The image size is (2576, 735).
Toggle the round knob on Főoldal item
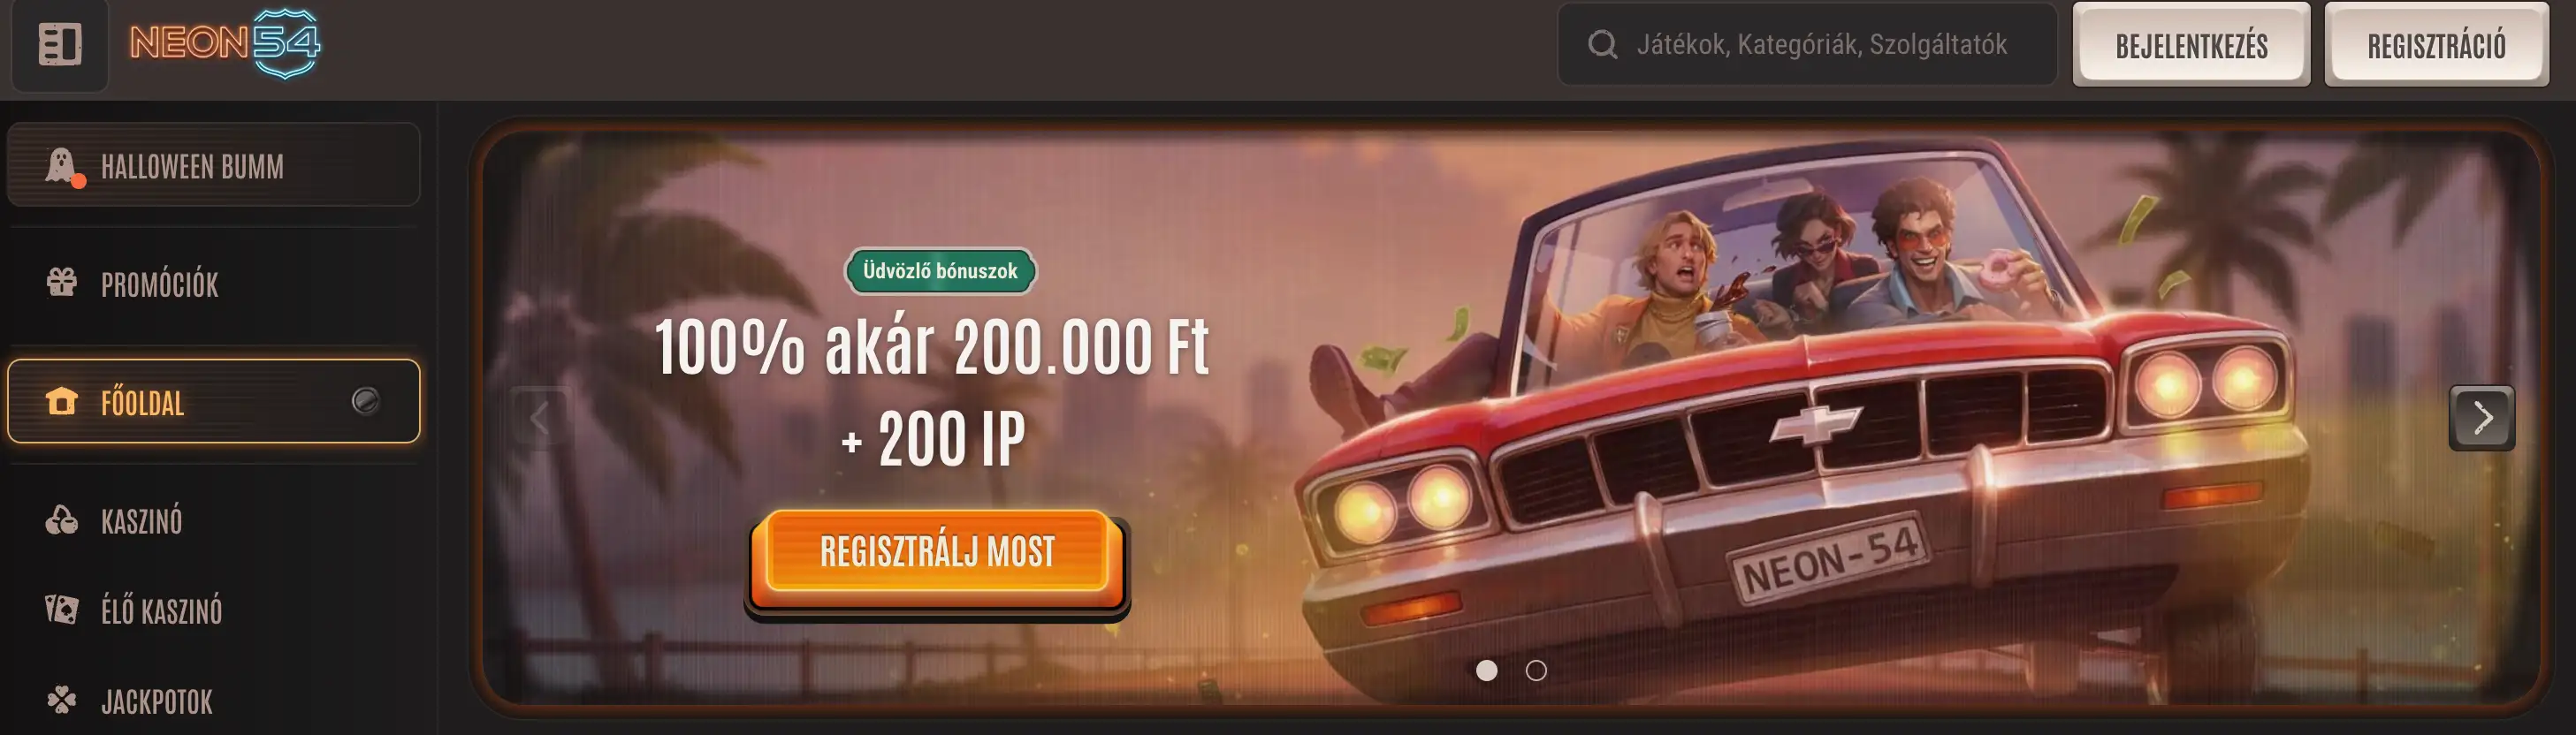[x=366, y=401]
